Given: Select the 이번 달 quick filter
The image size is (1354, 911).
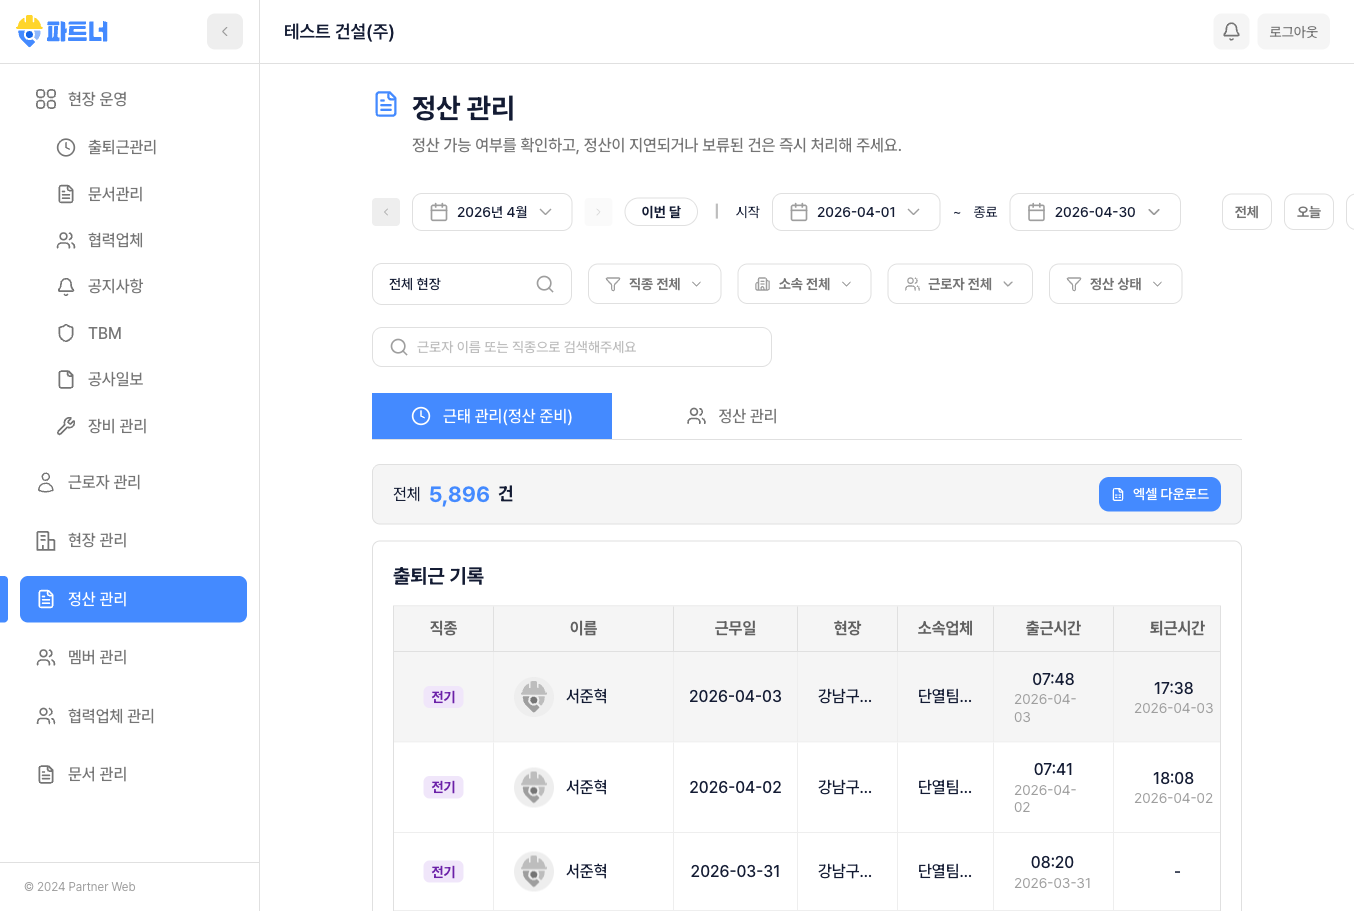Looking at the screenshot, I should [x=661, y=211].
